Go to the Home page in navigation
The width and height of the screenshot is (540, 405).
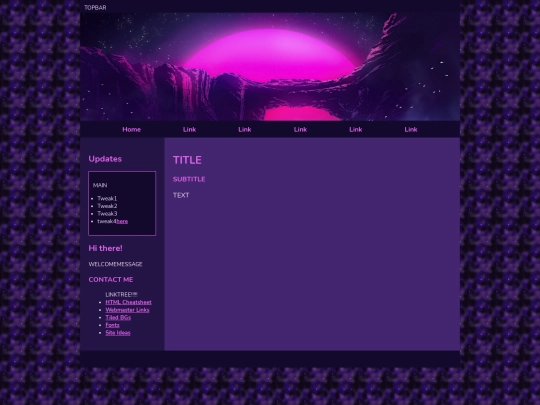pyautogui.click(x=132, y=129)
